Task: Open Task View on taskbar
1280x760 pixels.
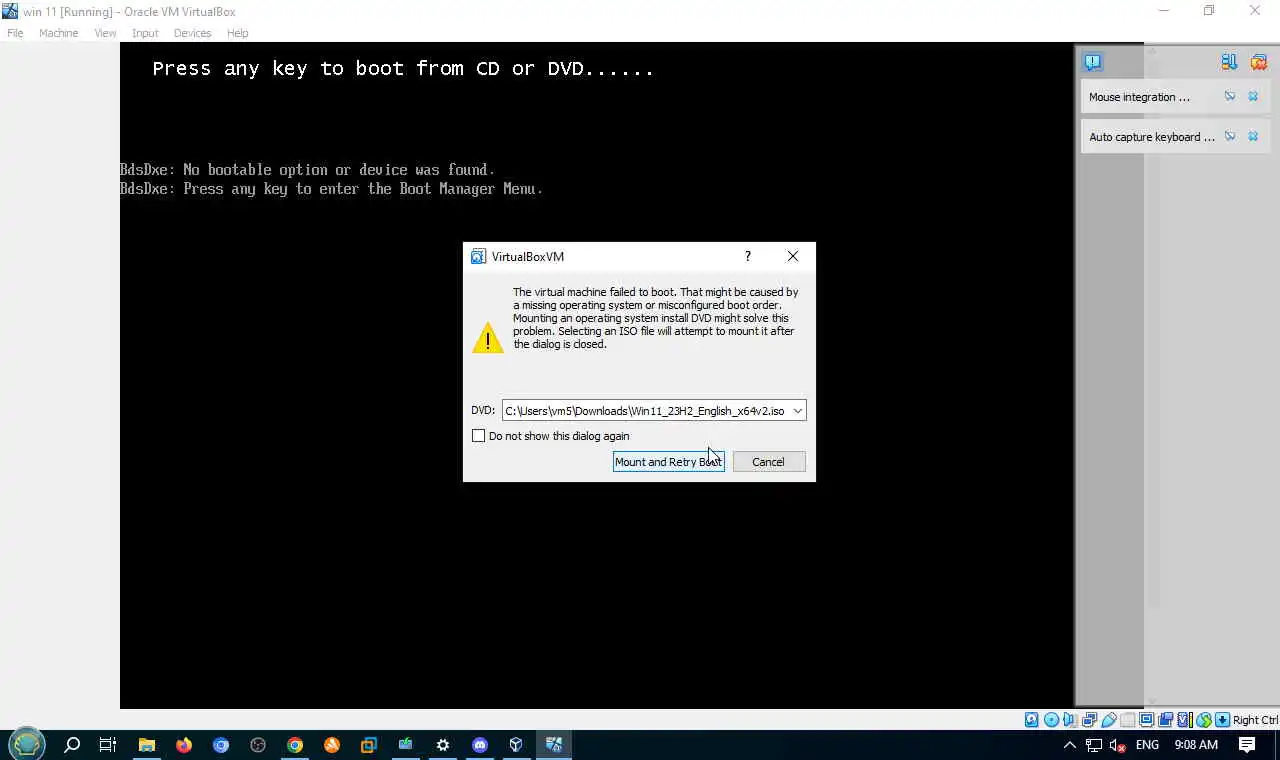Action: click(x=108, y=745)
